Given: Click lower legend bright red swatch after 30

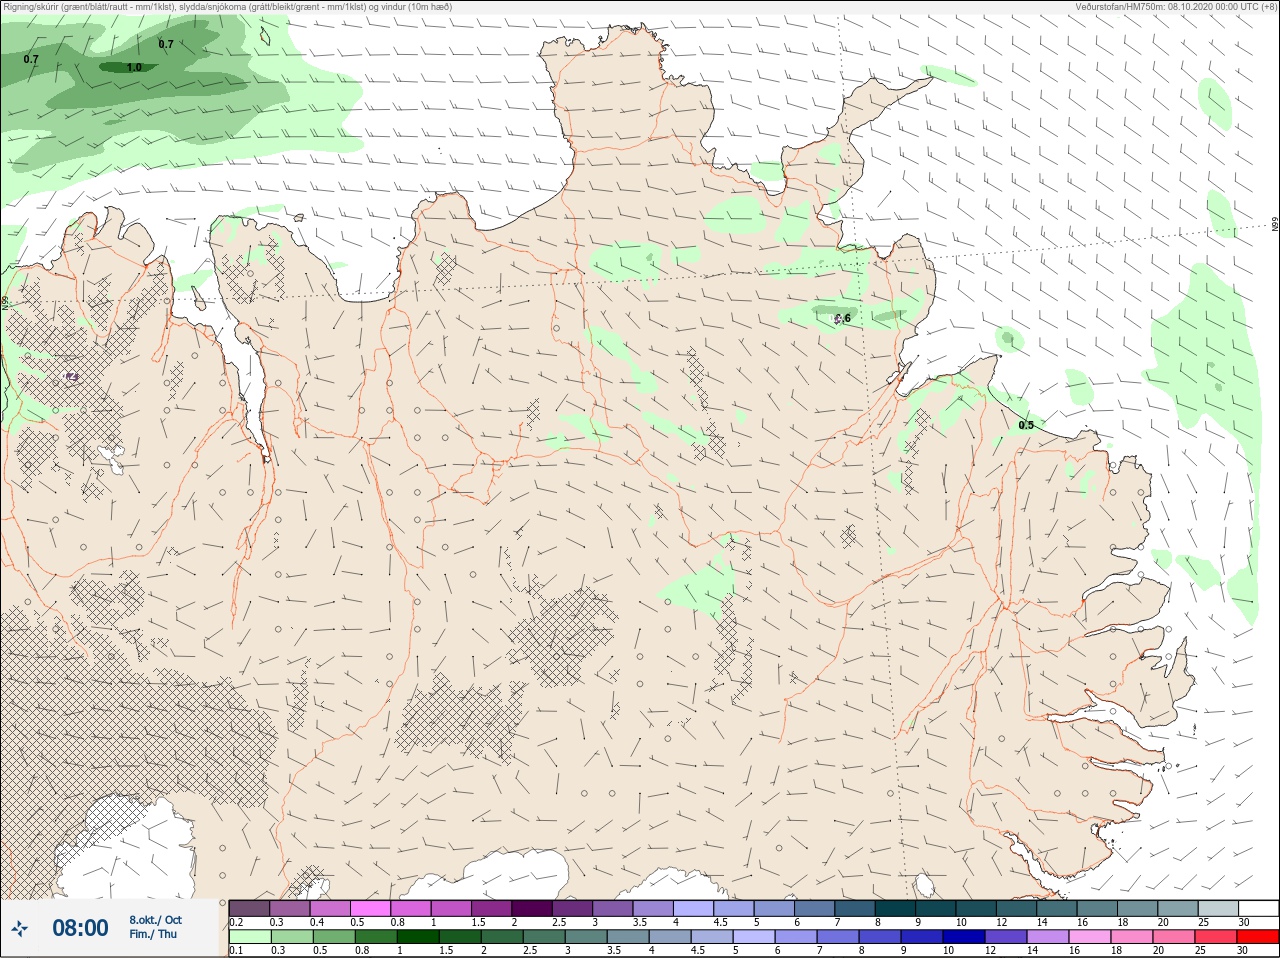Looking at the screenshot, I should [x=1258, y=937].
